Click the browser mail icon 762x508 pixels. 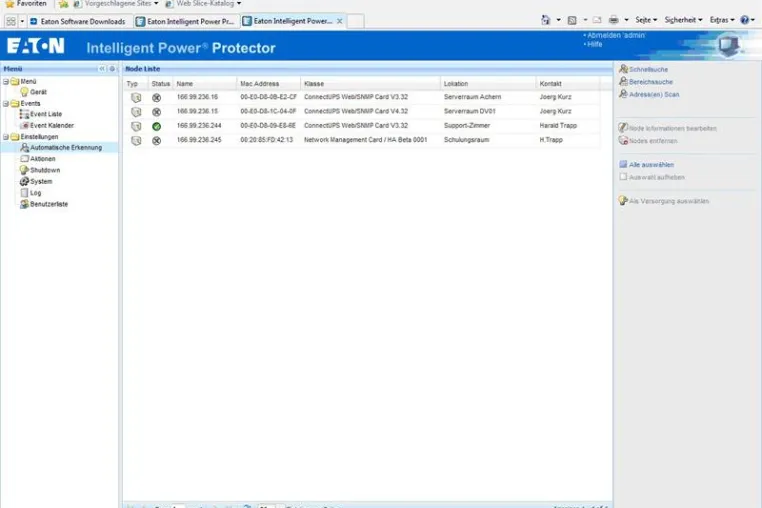[x=597, y=20]
